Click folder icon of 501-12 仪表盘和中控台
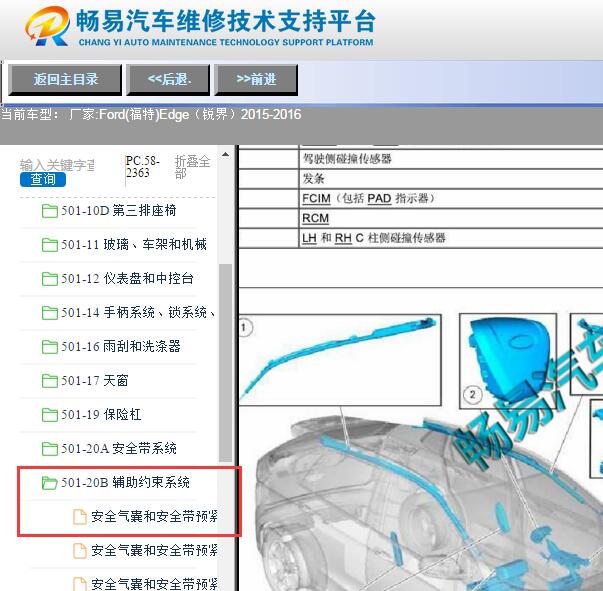The width and height of the screenshot is (603, 591). (x=50, y=279)
